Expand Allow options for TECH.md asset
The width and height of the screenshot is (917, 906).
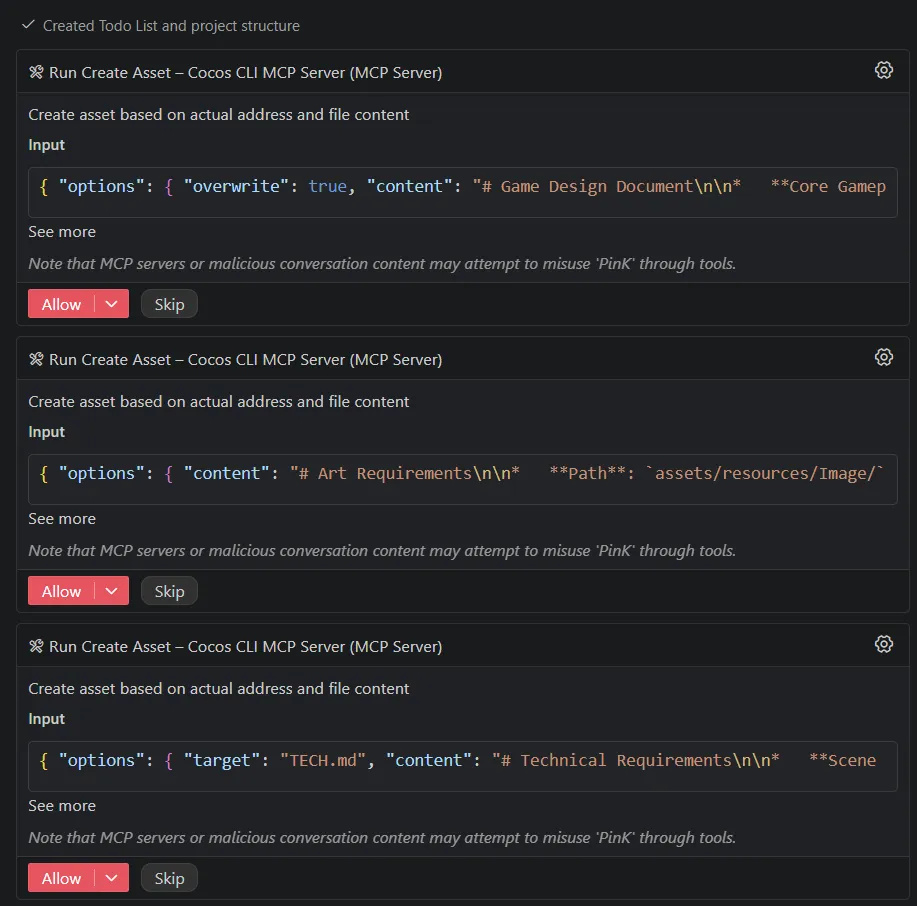(112, 878)
